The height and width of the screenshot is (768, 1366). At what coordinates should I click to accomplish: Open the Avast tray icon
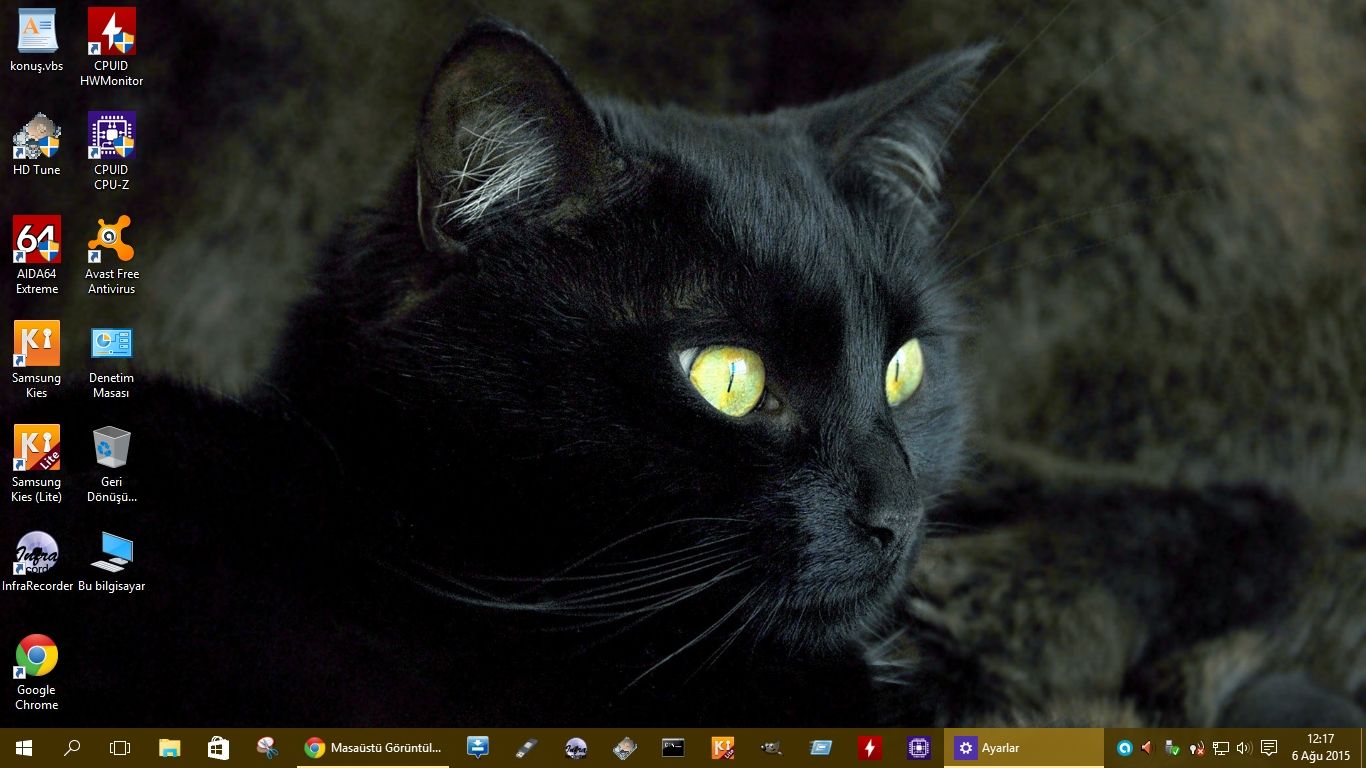1125,748
